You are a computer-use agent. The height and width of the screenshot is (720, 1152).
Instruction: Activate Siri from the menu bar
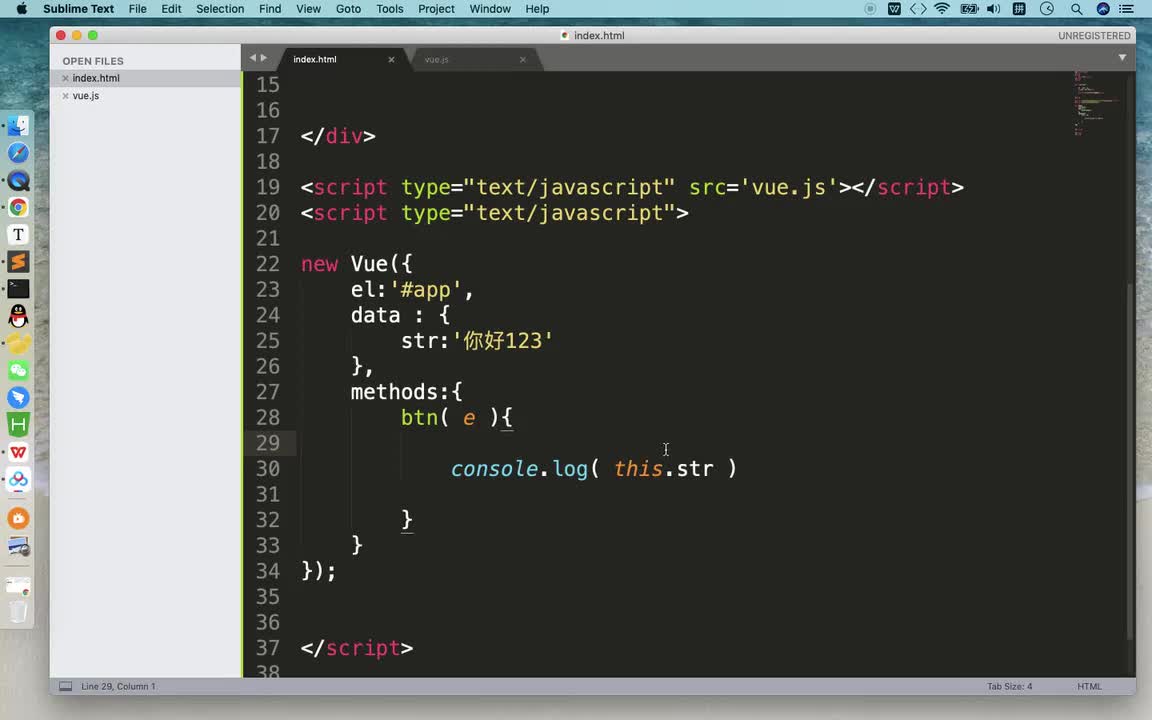pos(1103,9)
